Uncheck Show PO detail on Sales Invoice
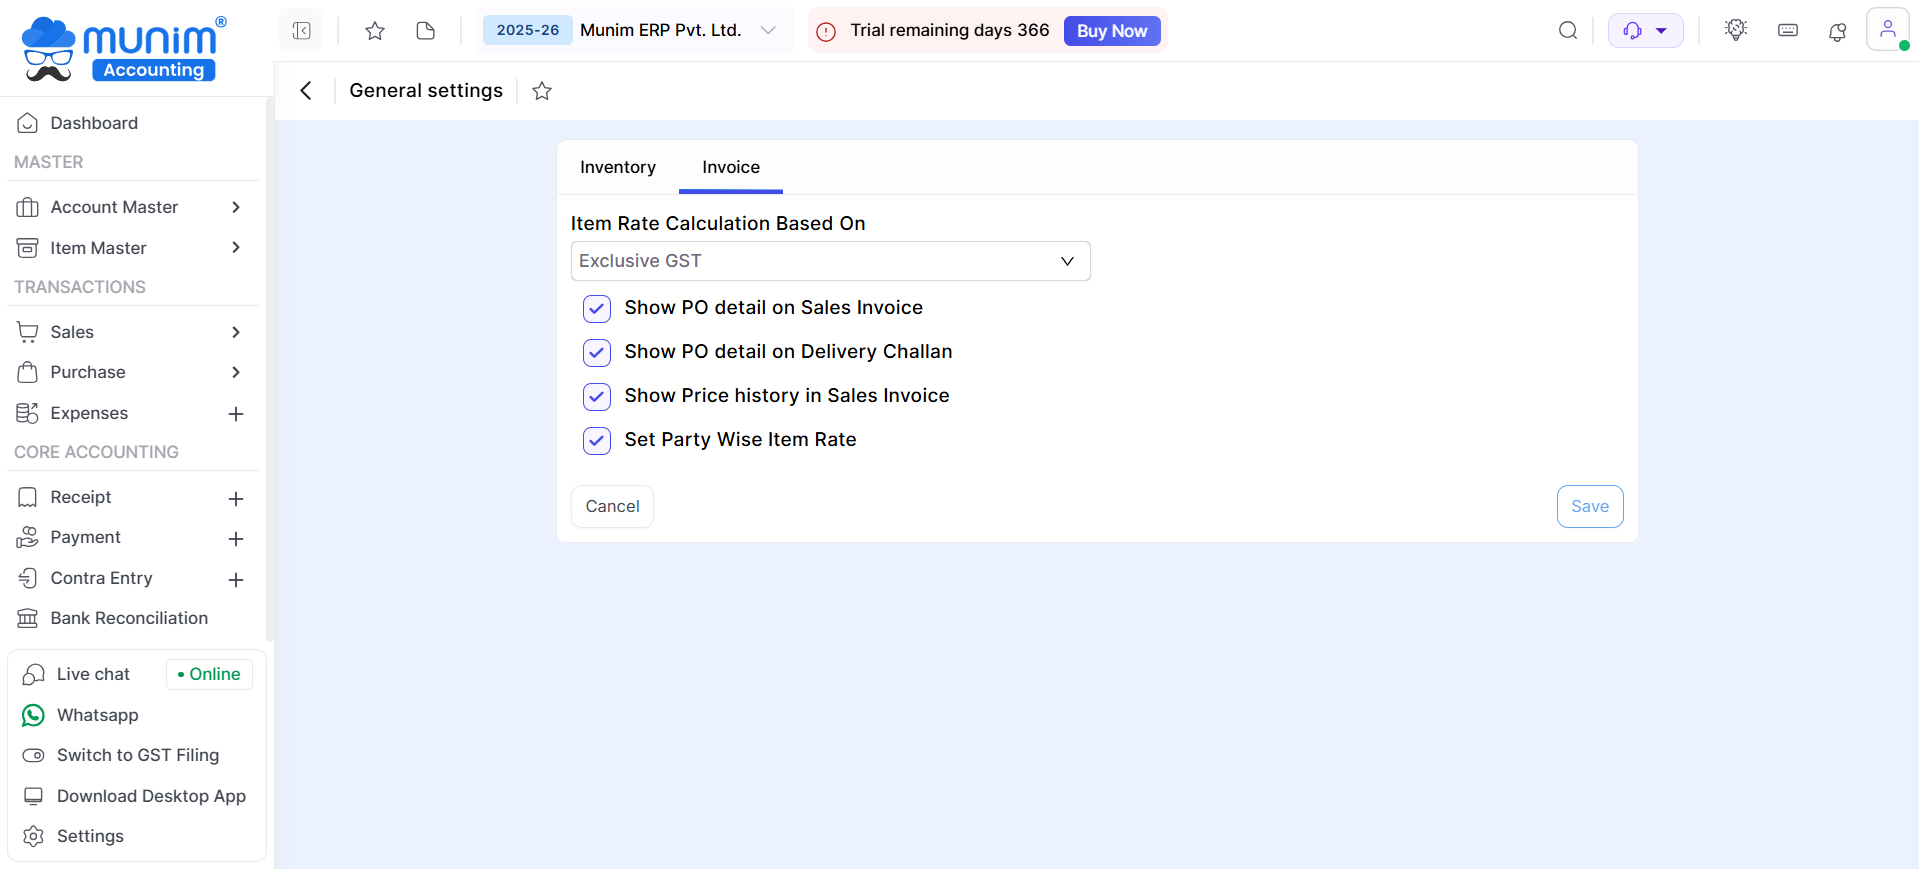The width and height of the screenshot is (1919, 869). pos(597,309)
